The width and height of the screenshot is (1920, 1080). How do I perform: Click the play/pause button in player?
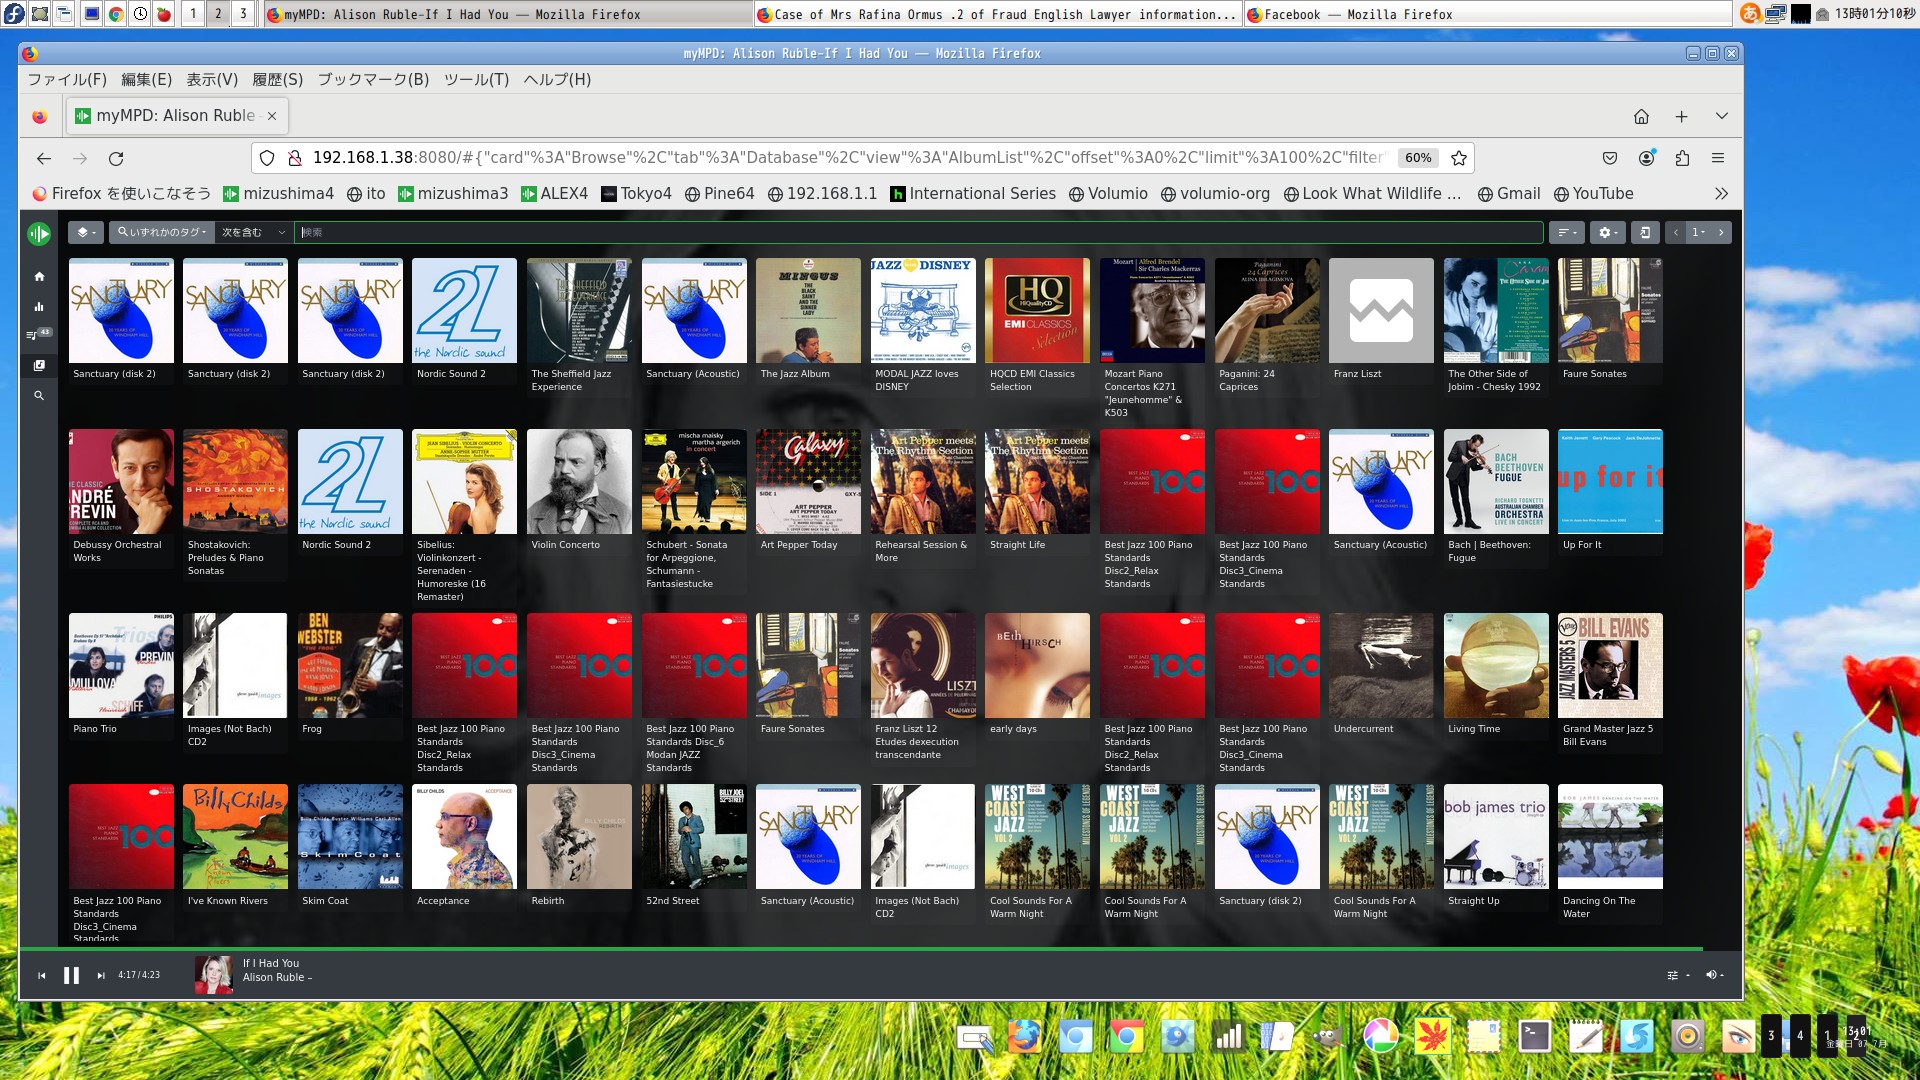click(x=71, y=975)
